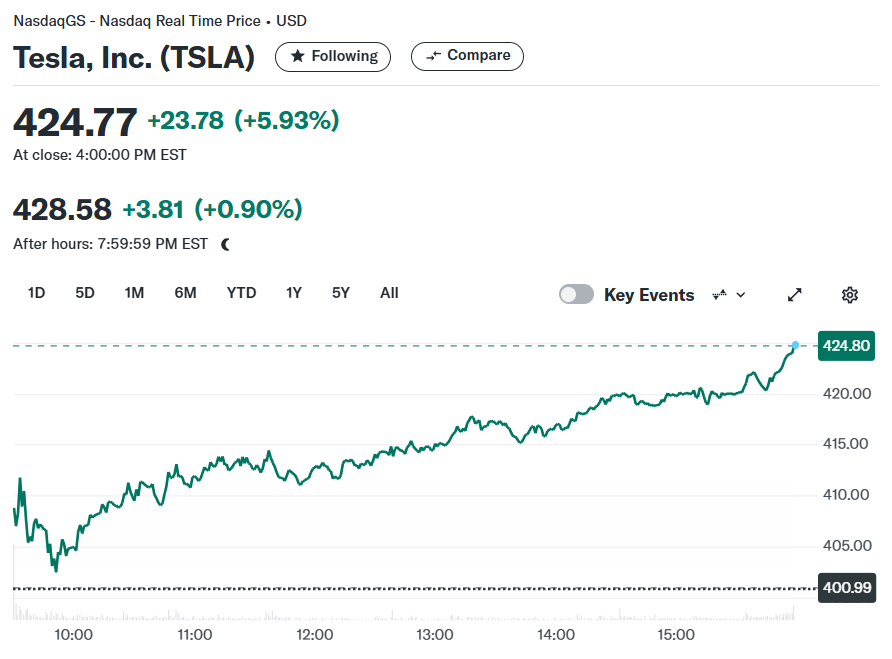
Task: Switch chart to 5Y range
Action: pos(341,293)
